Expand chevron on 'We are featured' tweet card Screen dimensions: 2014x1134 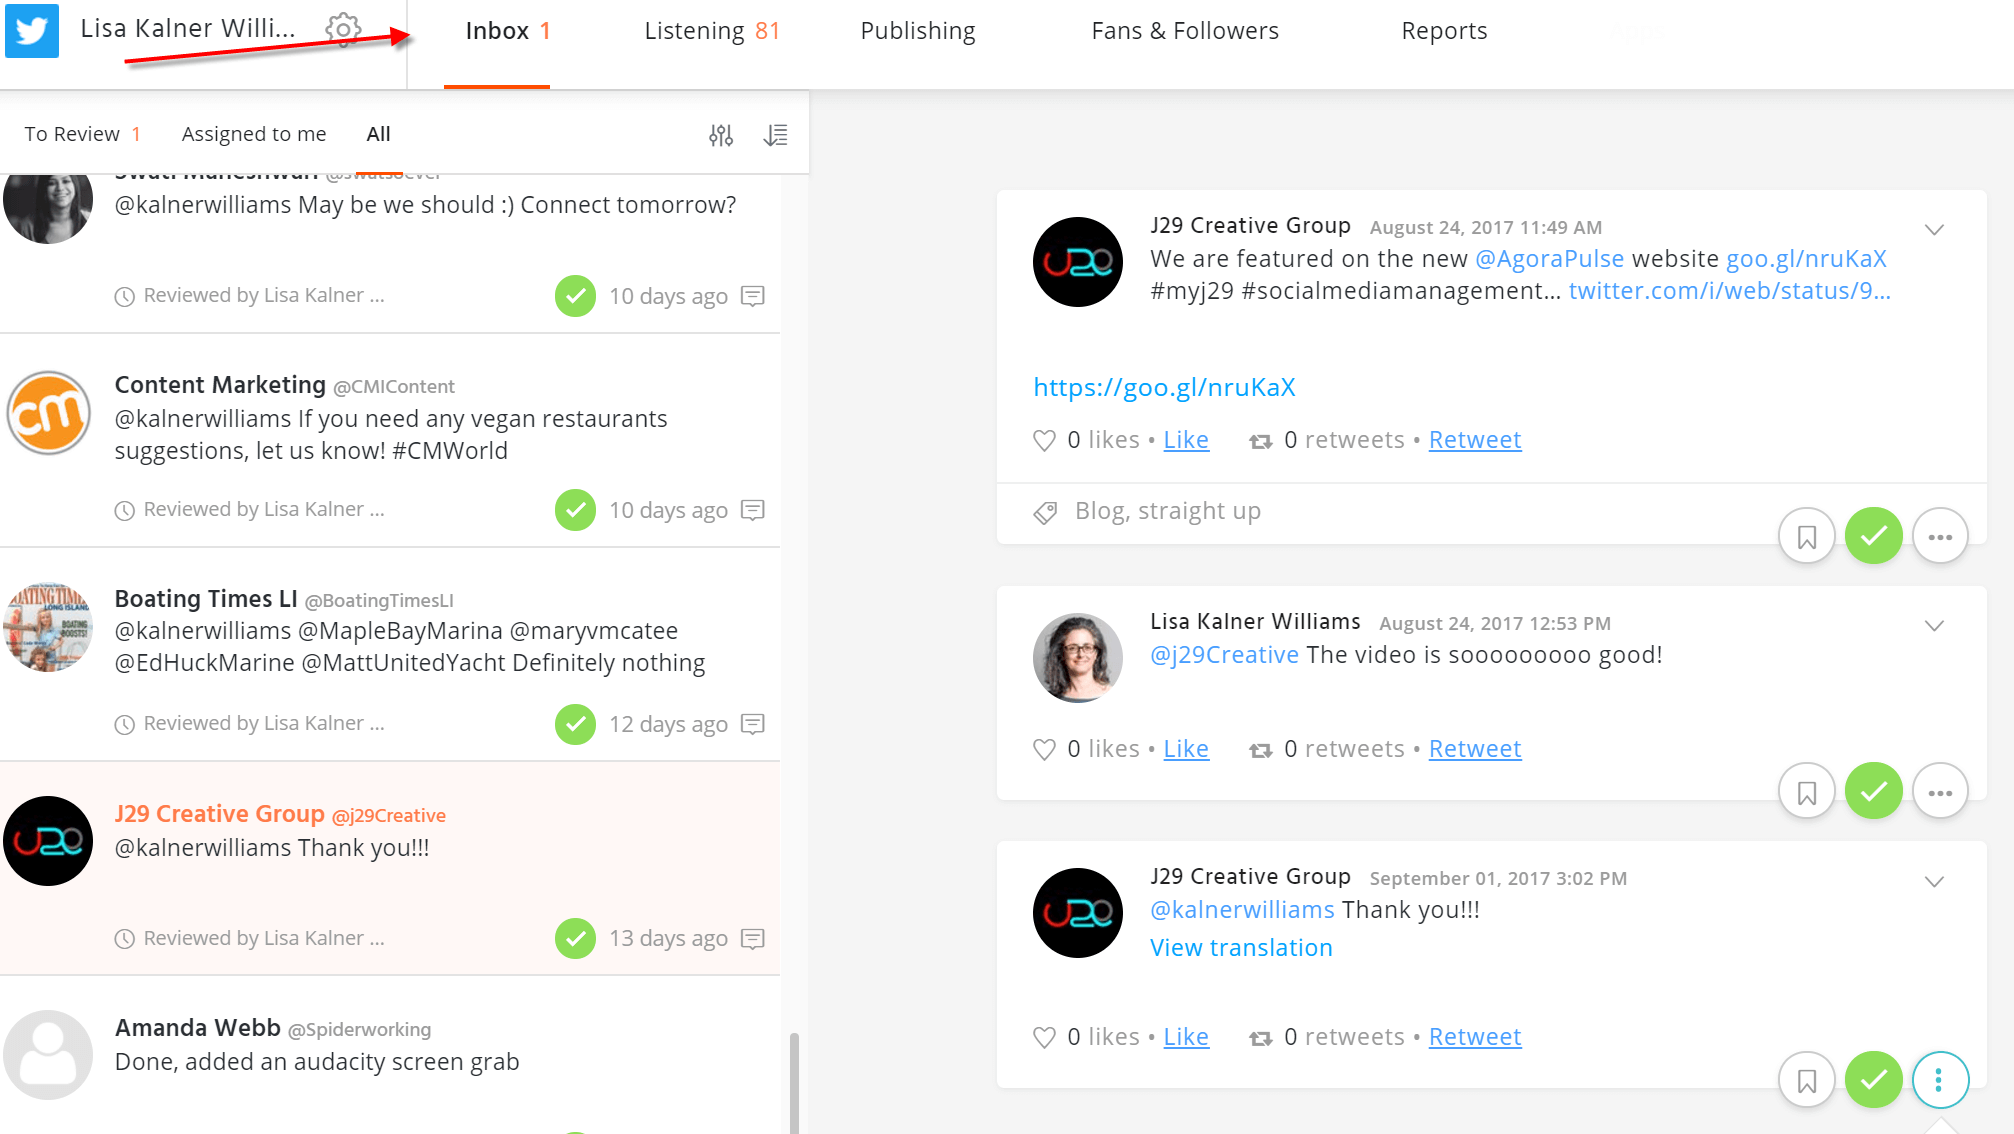(1934, 230)
